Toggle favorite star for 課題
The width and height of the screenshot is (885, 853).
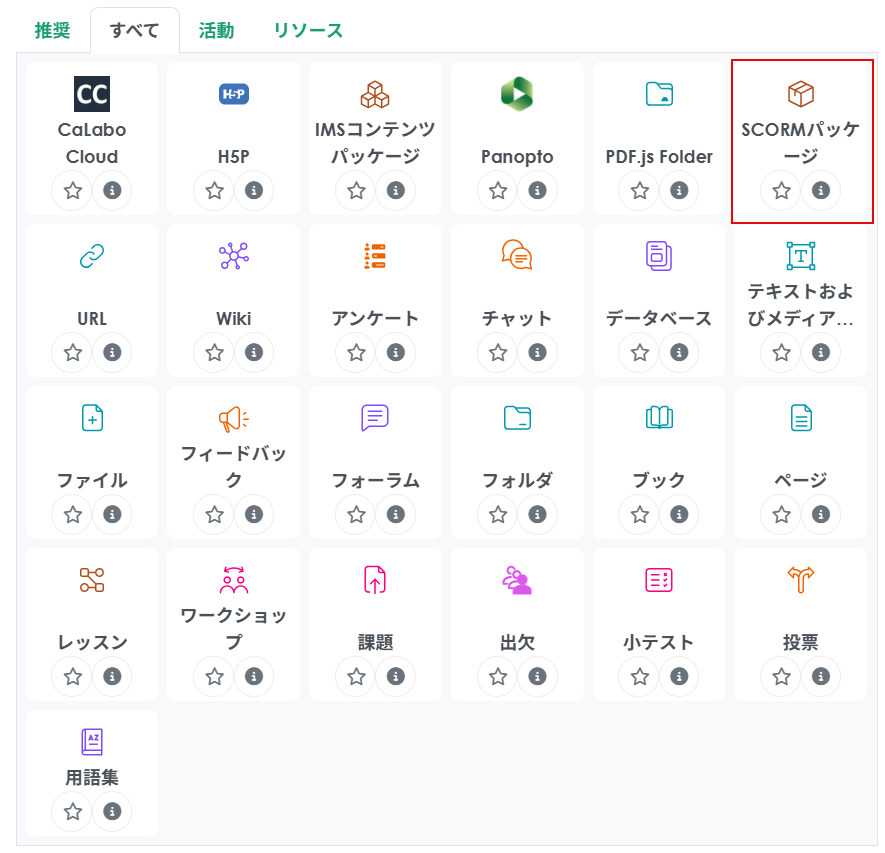tap(356, 676)
